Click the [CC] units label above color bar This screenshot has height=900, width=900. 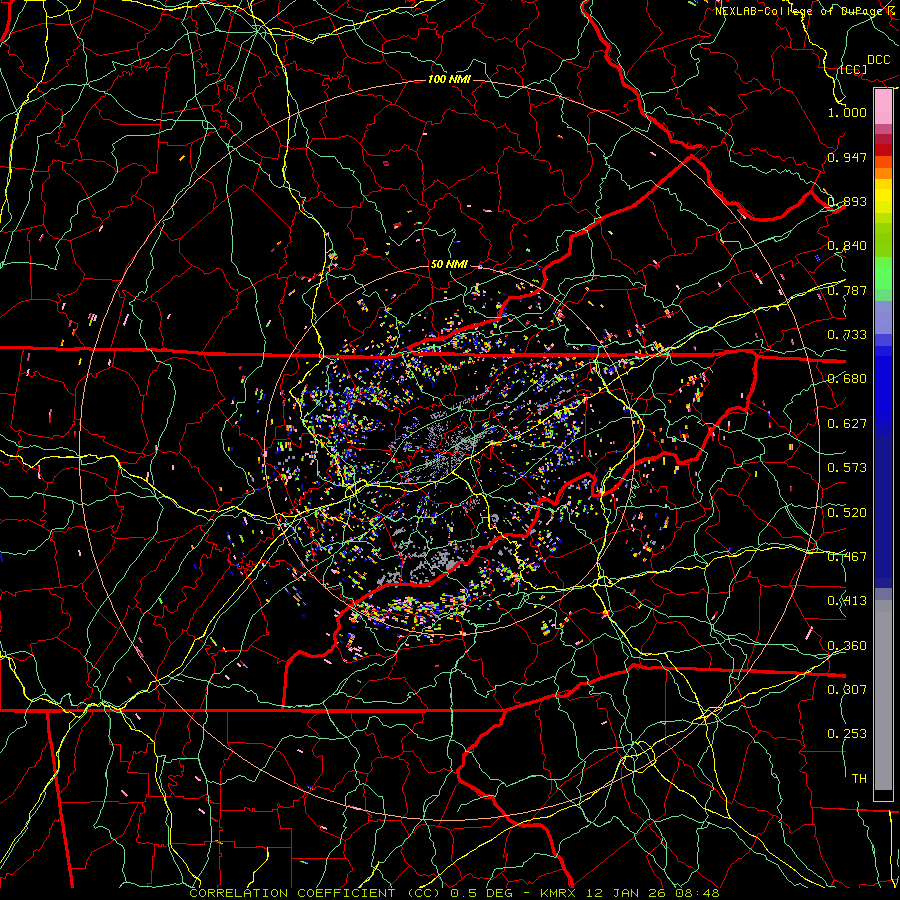click(853, 69)
